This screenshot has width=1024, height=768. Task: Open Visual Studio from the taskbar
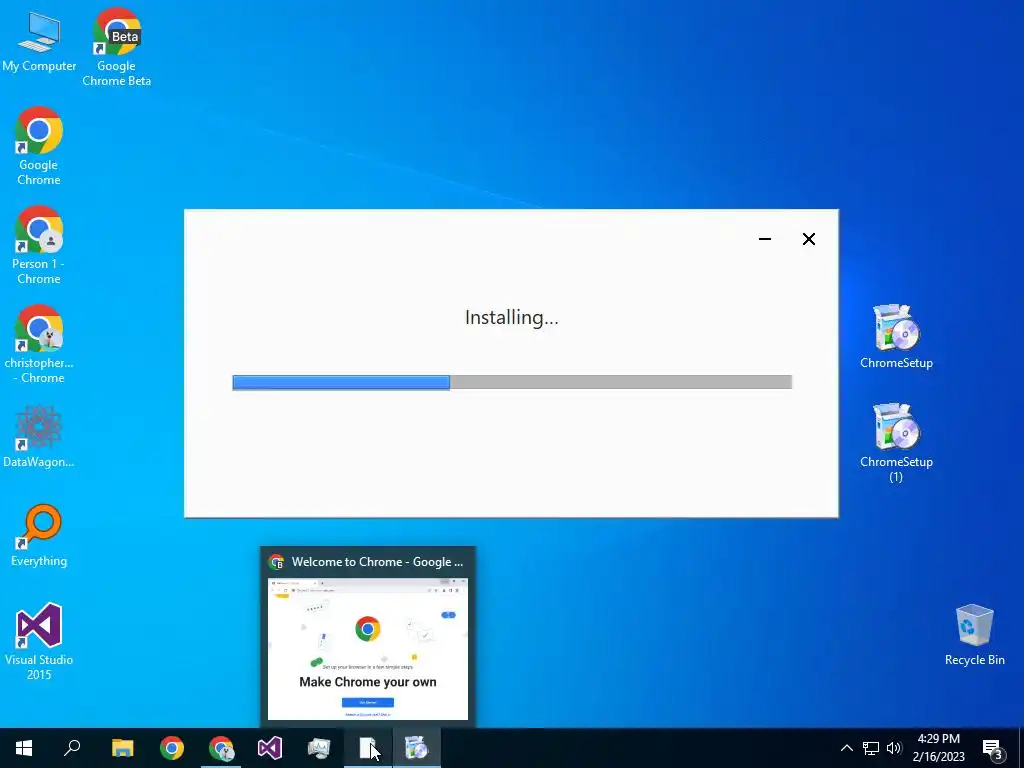click(270, 748)
